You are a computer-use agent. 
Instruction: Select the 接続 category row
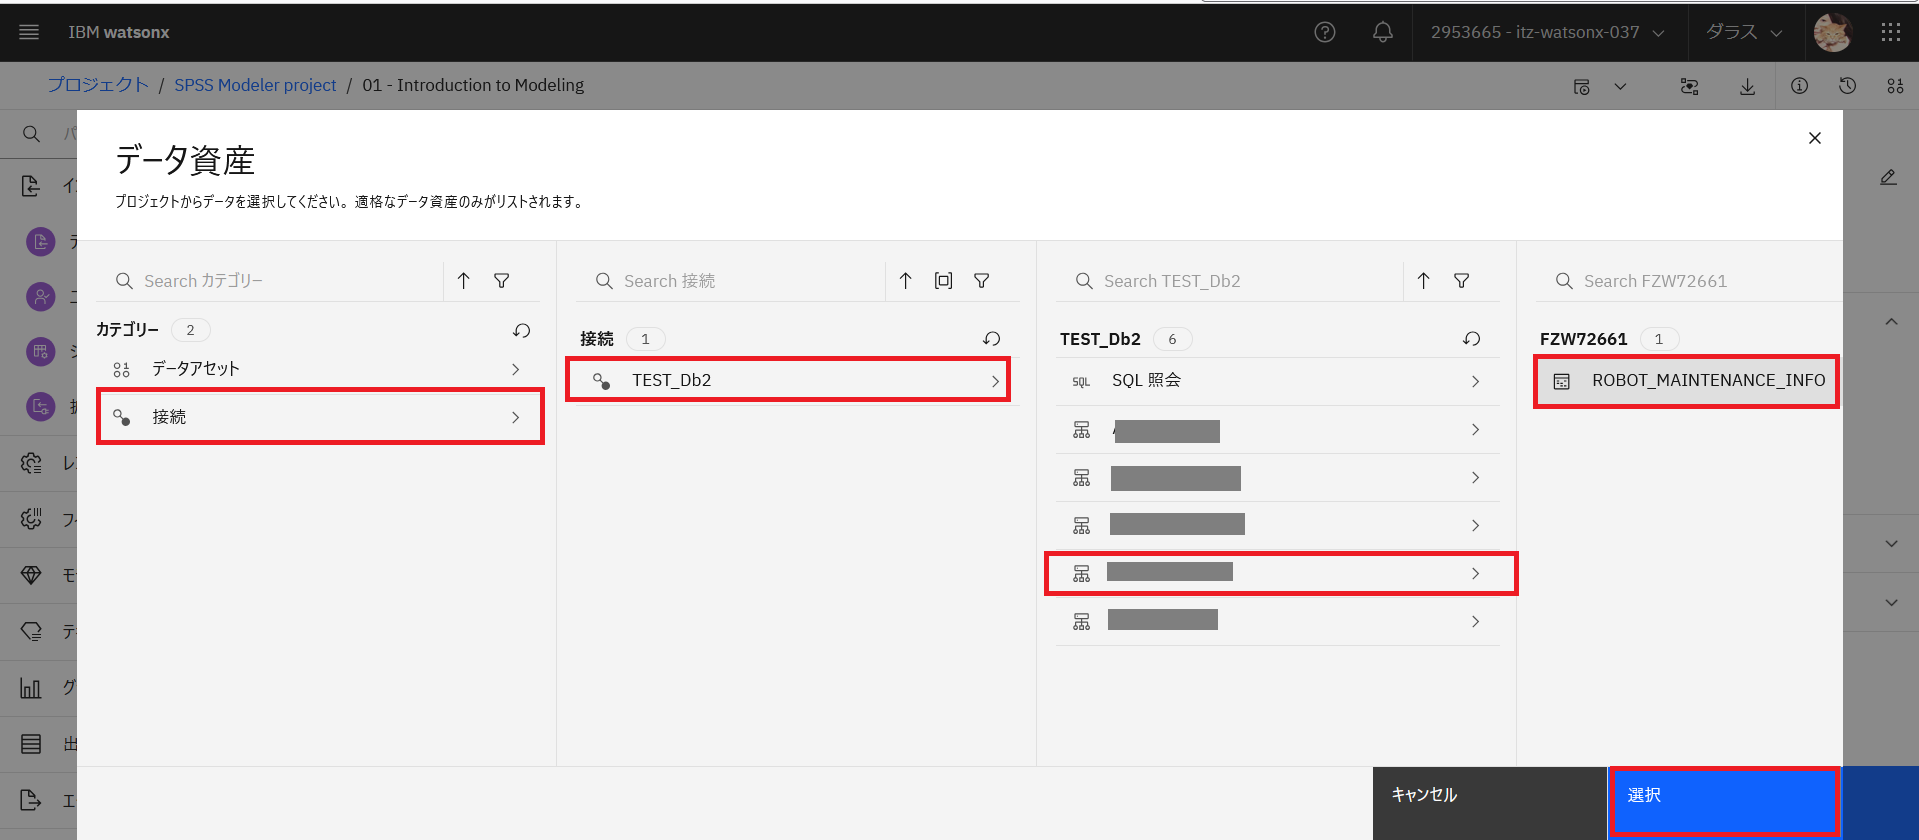point(320,417)
